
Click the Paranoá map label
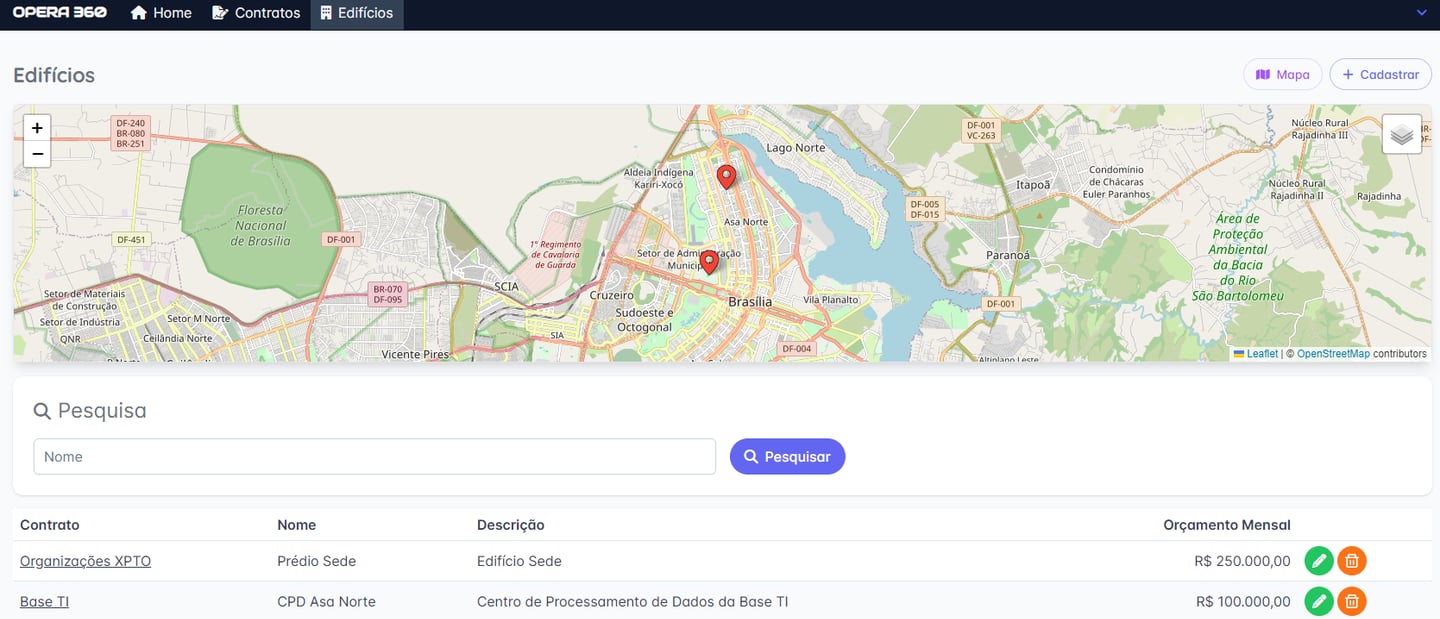tap(1007, 255)
